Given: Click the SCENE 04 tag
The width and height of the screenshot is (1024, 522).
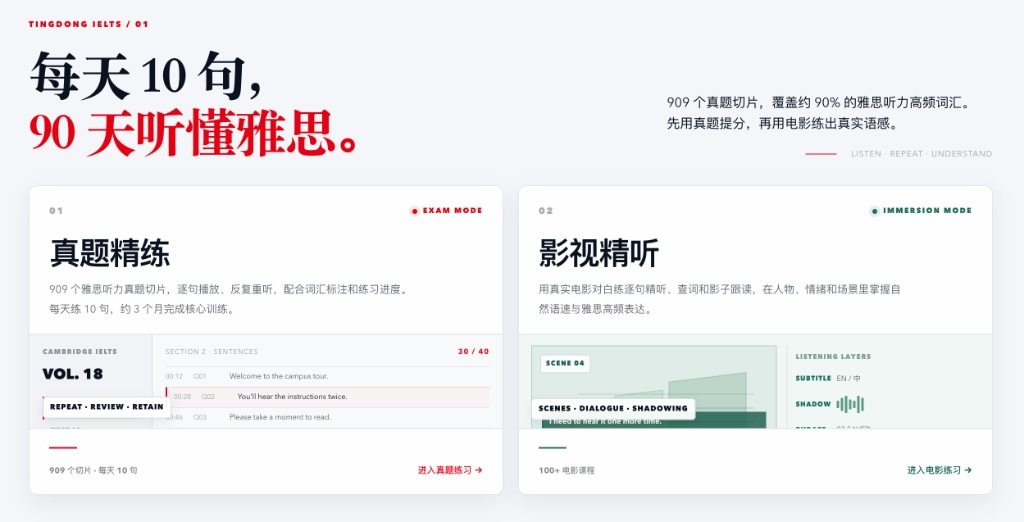Looking at the screenshot, I should click(565, 363).
